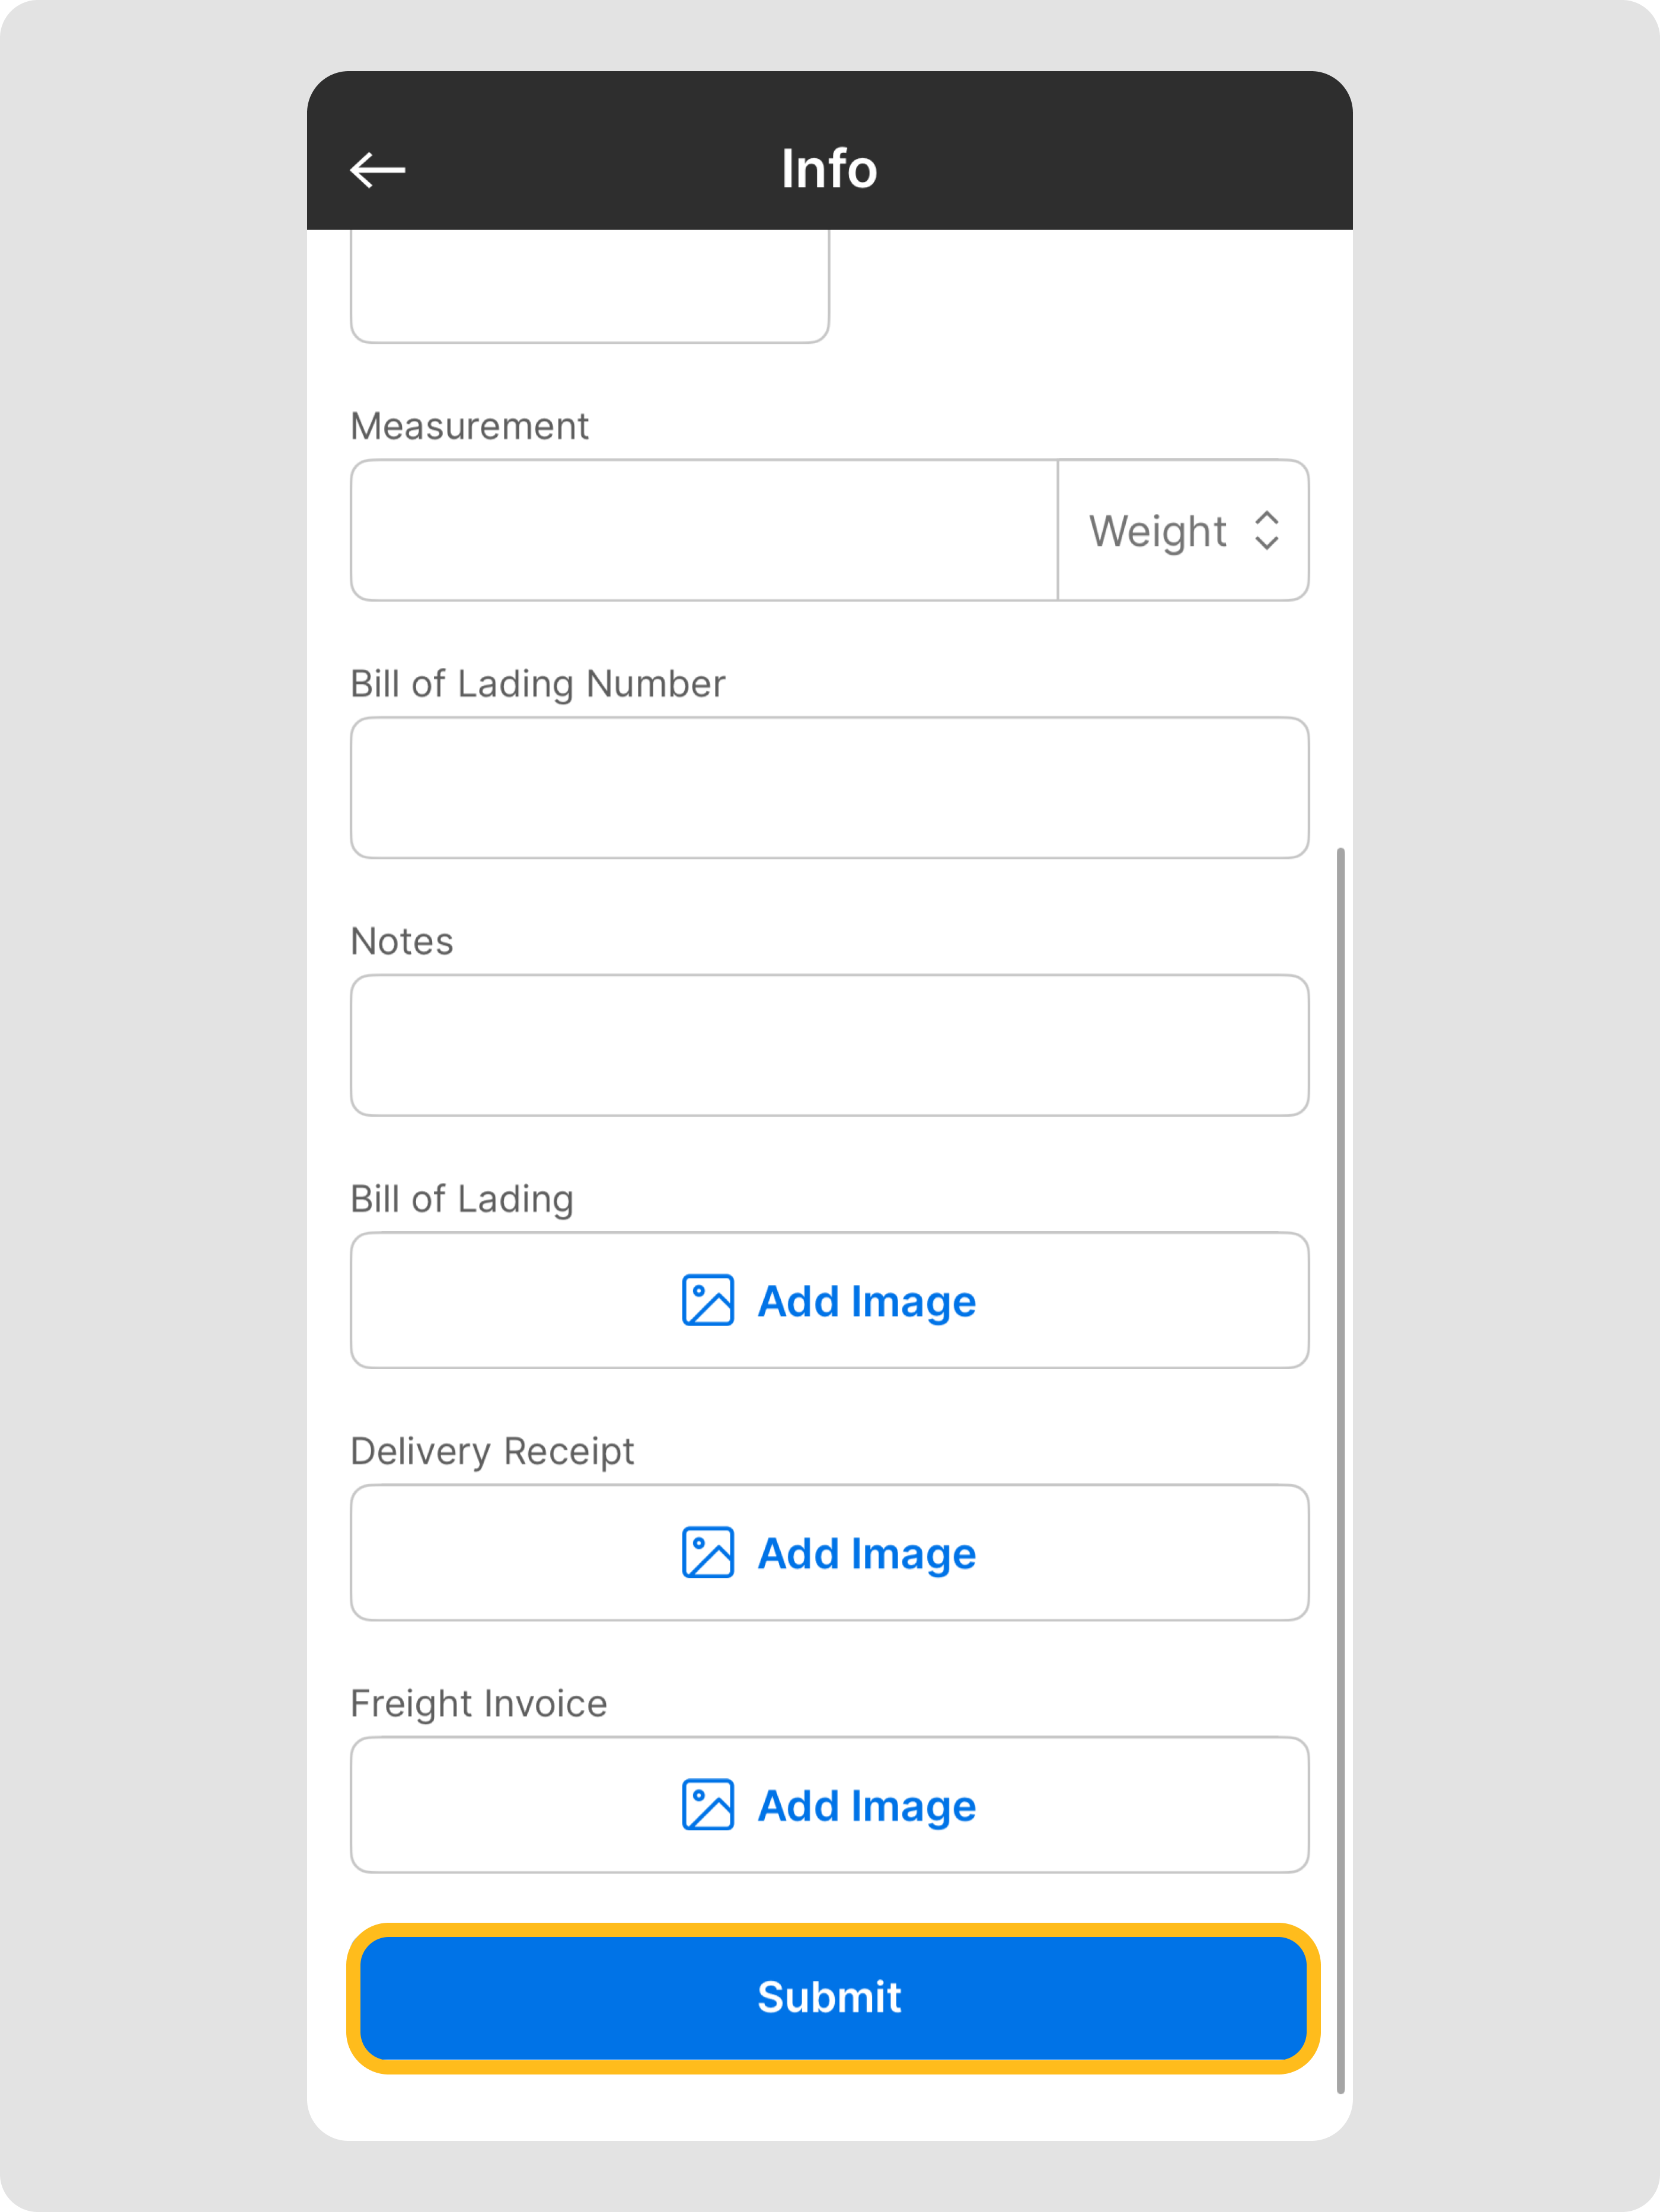Click the Measurement field label
The image size is (1660, 2212).
469,426
